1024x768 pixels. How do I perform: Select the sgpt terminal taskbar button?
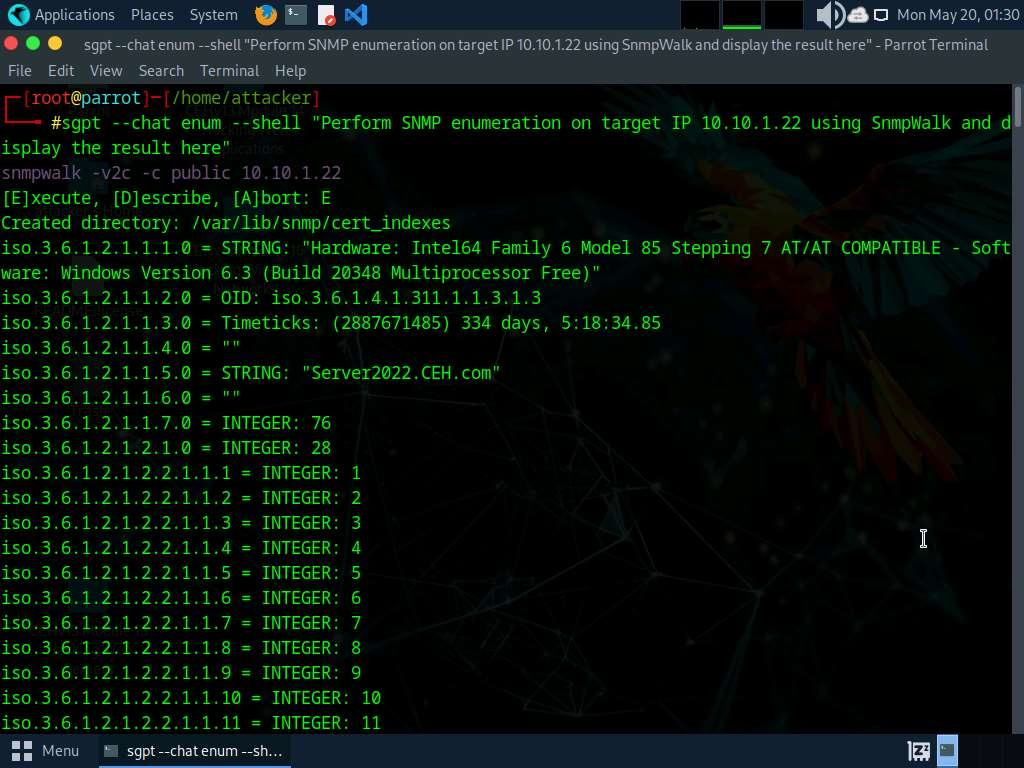(193, 750)
